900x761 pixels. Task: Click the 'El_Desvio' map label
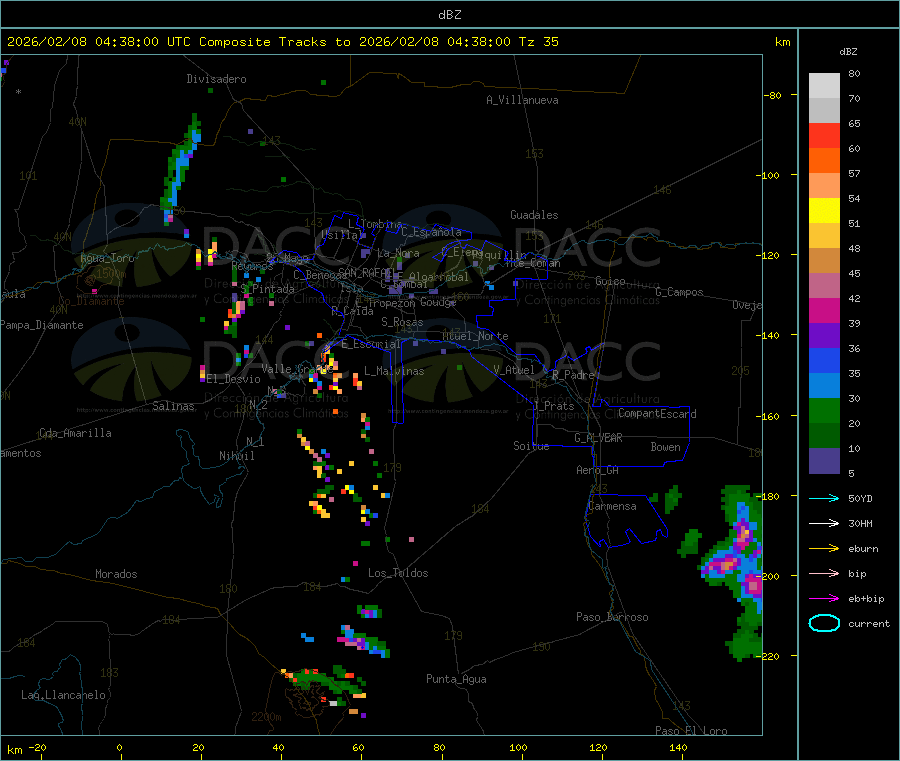(x=233, y=379)
